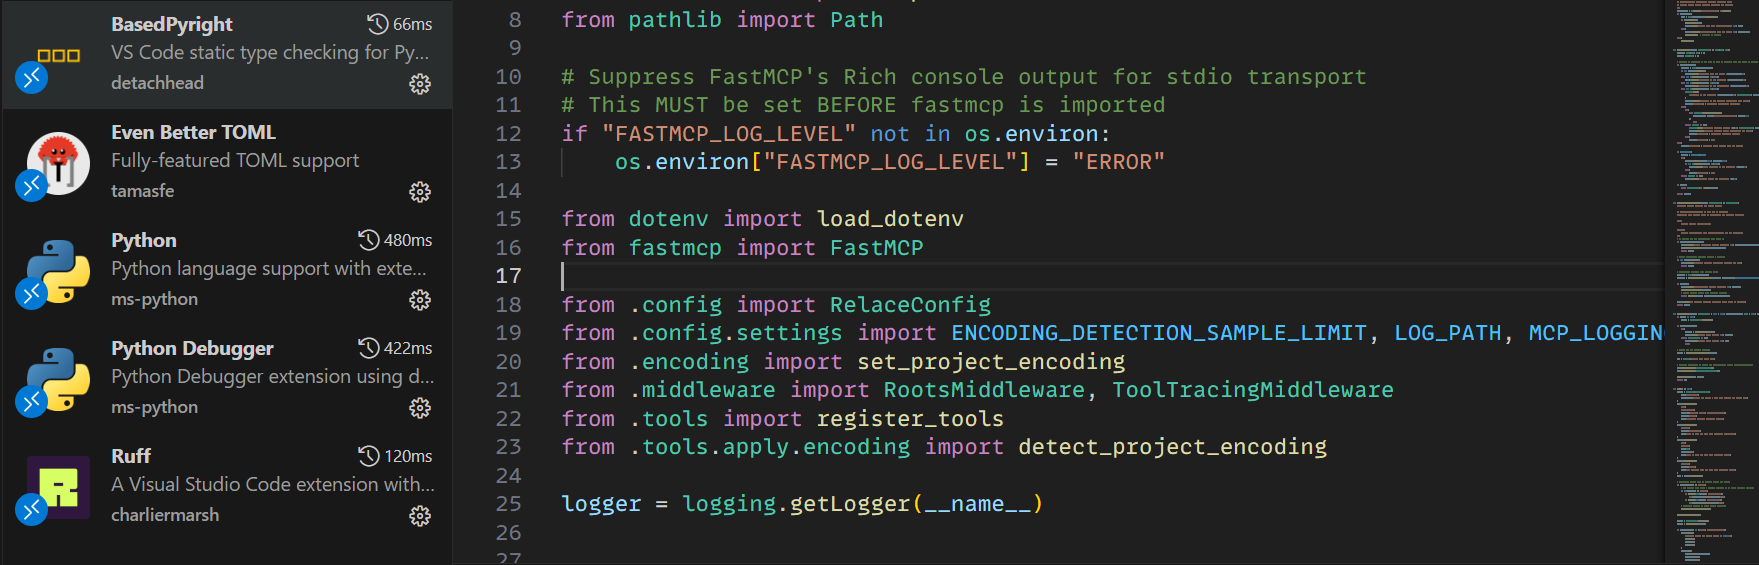This screenshot has height=565, width=1759.
Task: Click the Python extension logo
Action: tap(58, 271)
